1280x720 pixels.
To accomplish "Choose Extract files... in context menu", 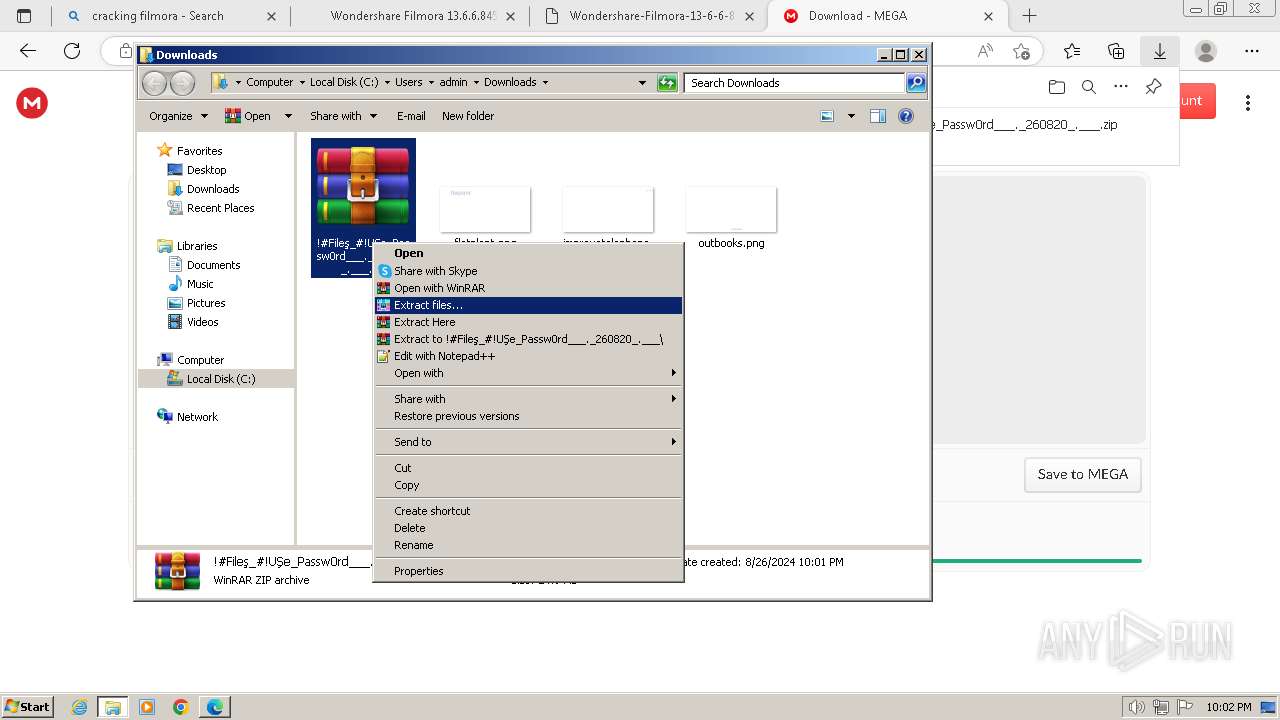I will click(x=528, y=305).
